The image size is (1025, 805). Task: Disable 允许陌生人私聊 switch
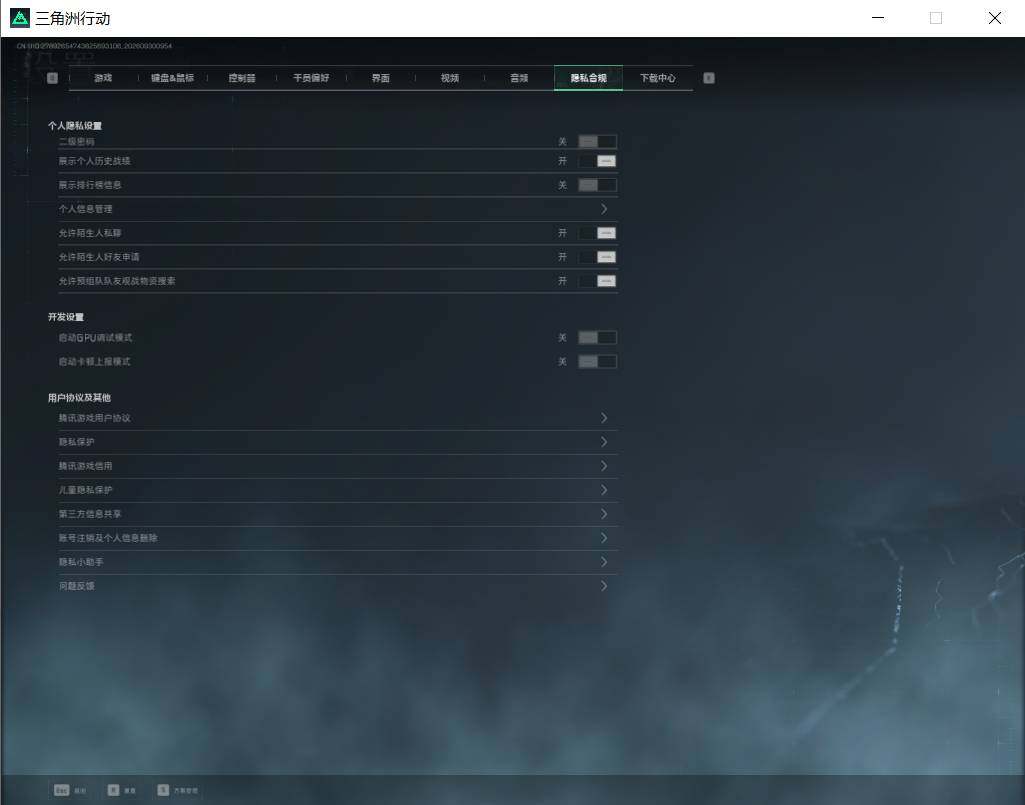[x=597, y=233]
